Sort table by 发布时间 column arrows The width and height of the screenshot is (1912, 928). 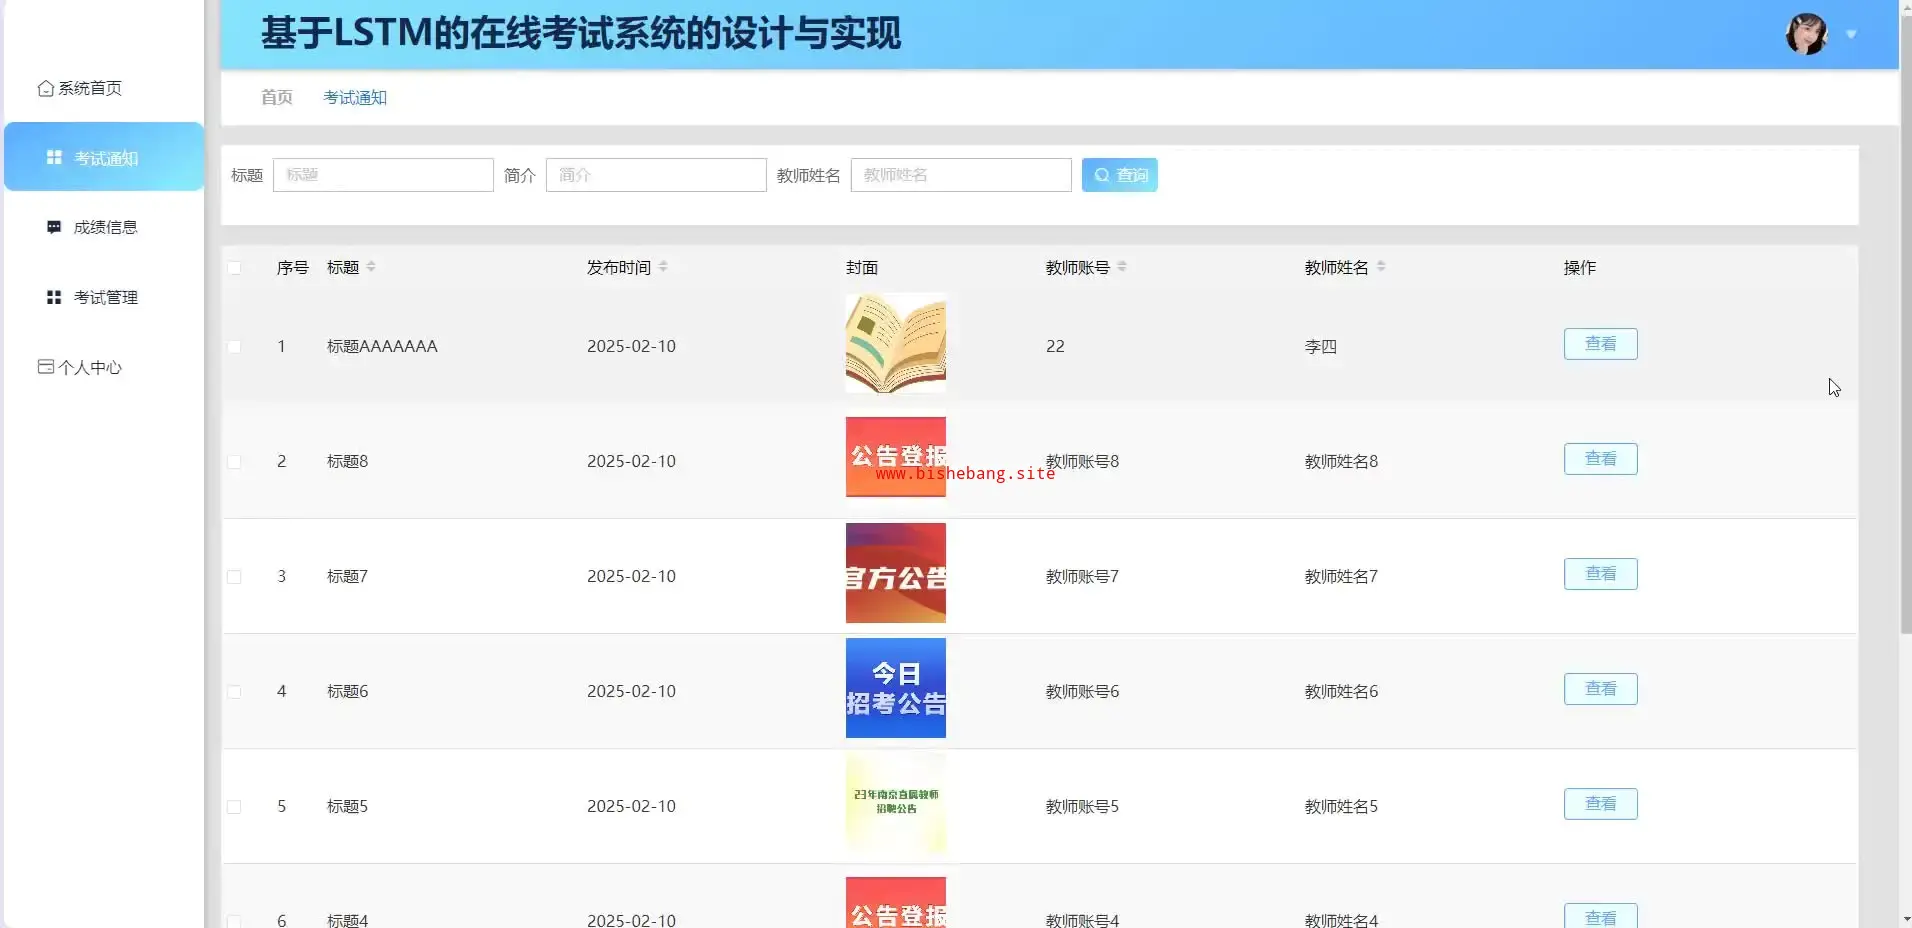(x=663, y=267)
